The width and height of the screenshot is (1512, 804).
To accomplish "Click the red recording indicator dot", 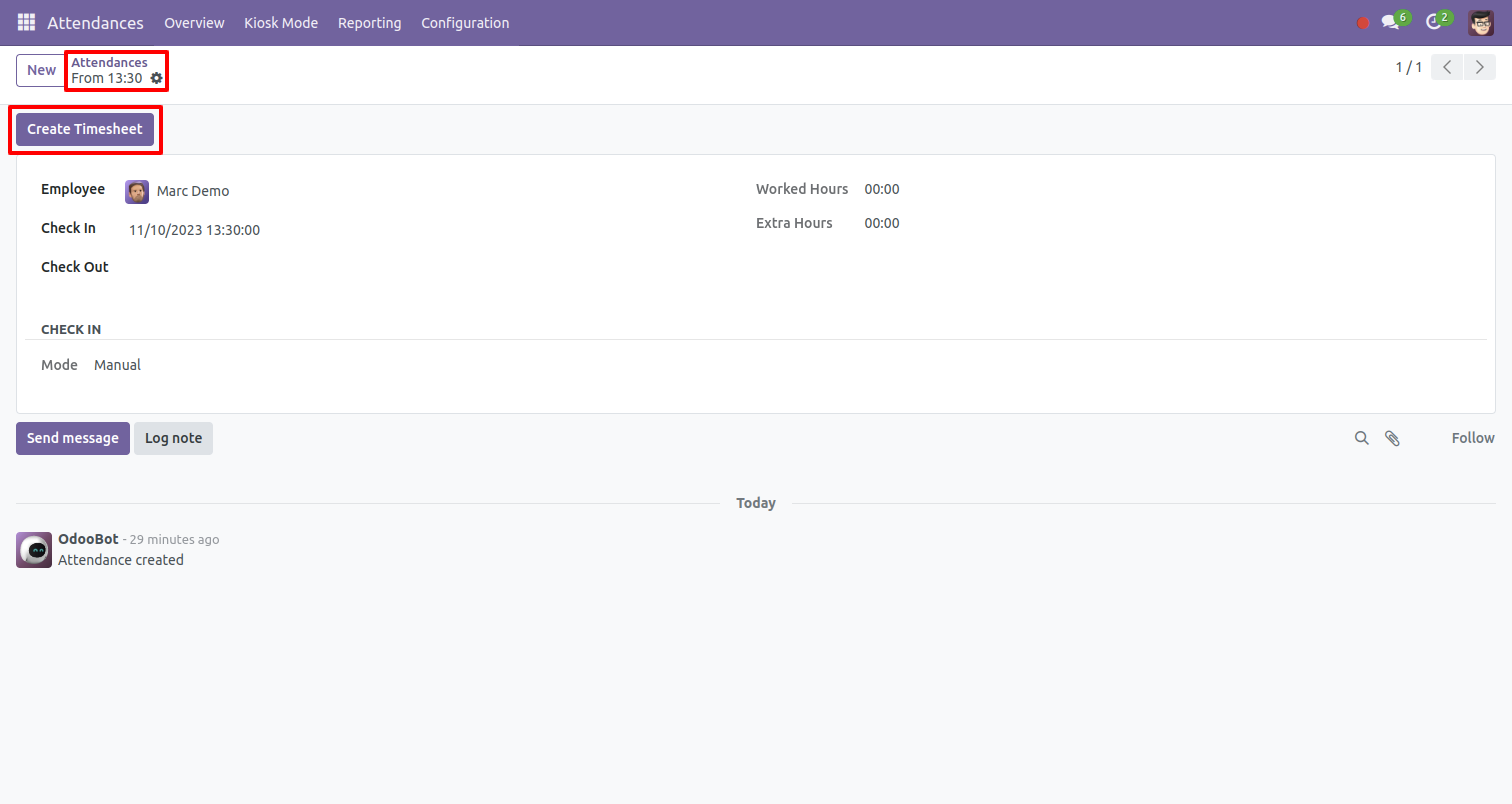I will pyautogui.click(x=1363, y=23).
